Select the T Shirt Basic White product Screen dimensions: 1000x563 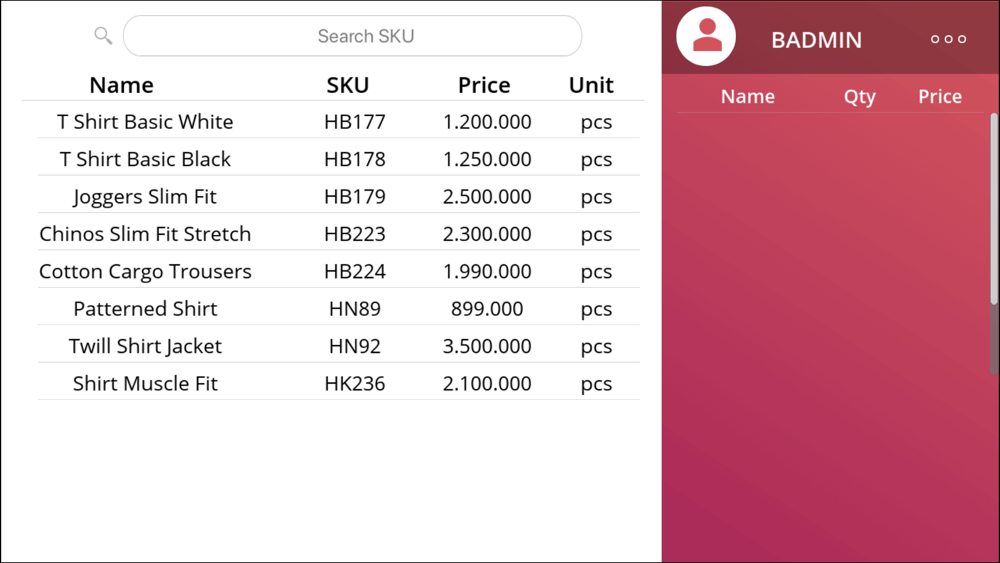click(339, 121)
